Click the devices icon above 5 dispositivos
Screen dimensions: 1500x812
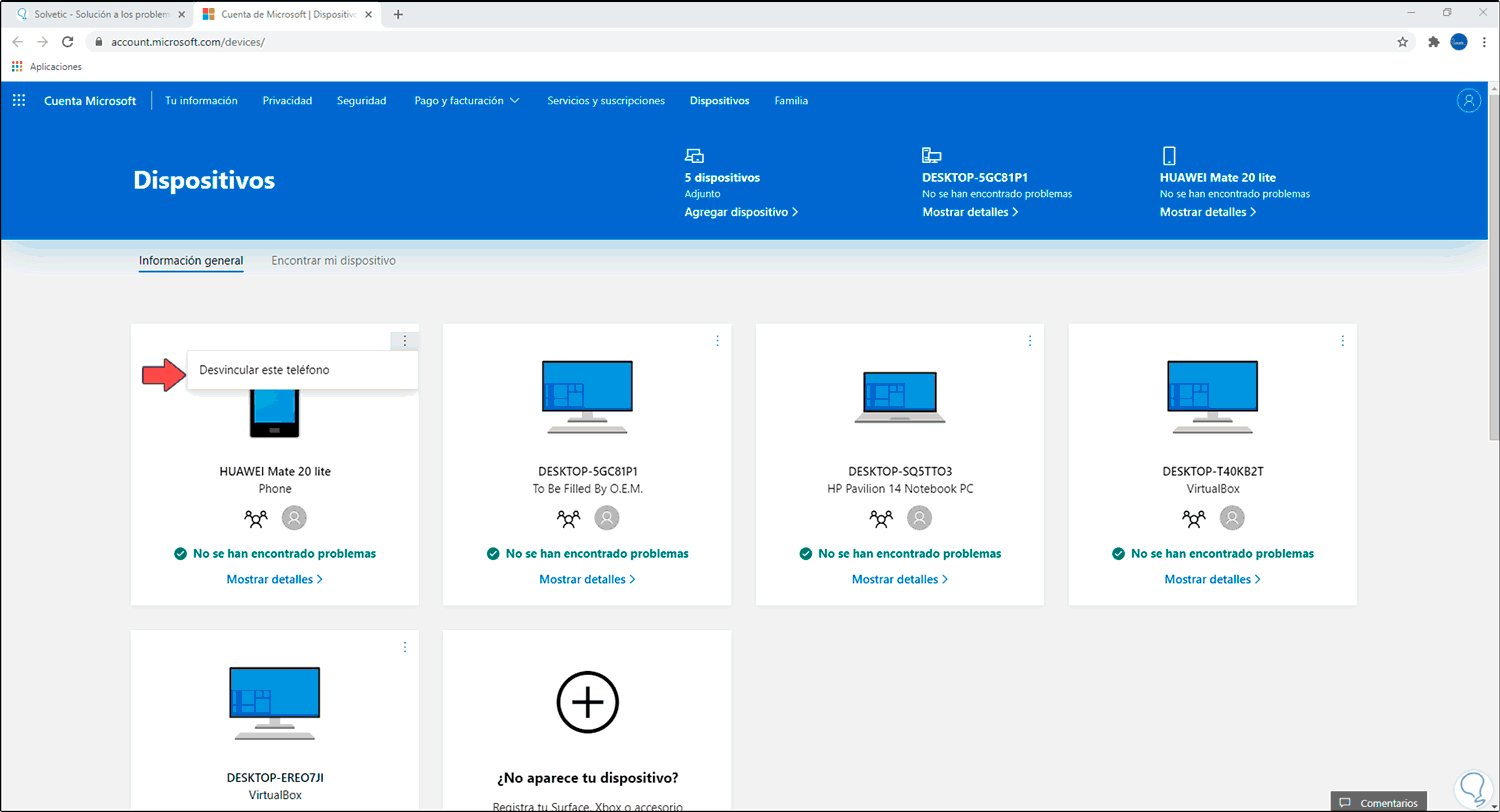[x=694, y=155]
